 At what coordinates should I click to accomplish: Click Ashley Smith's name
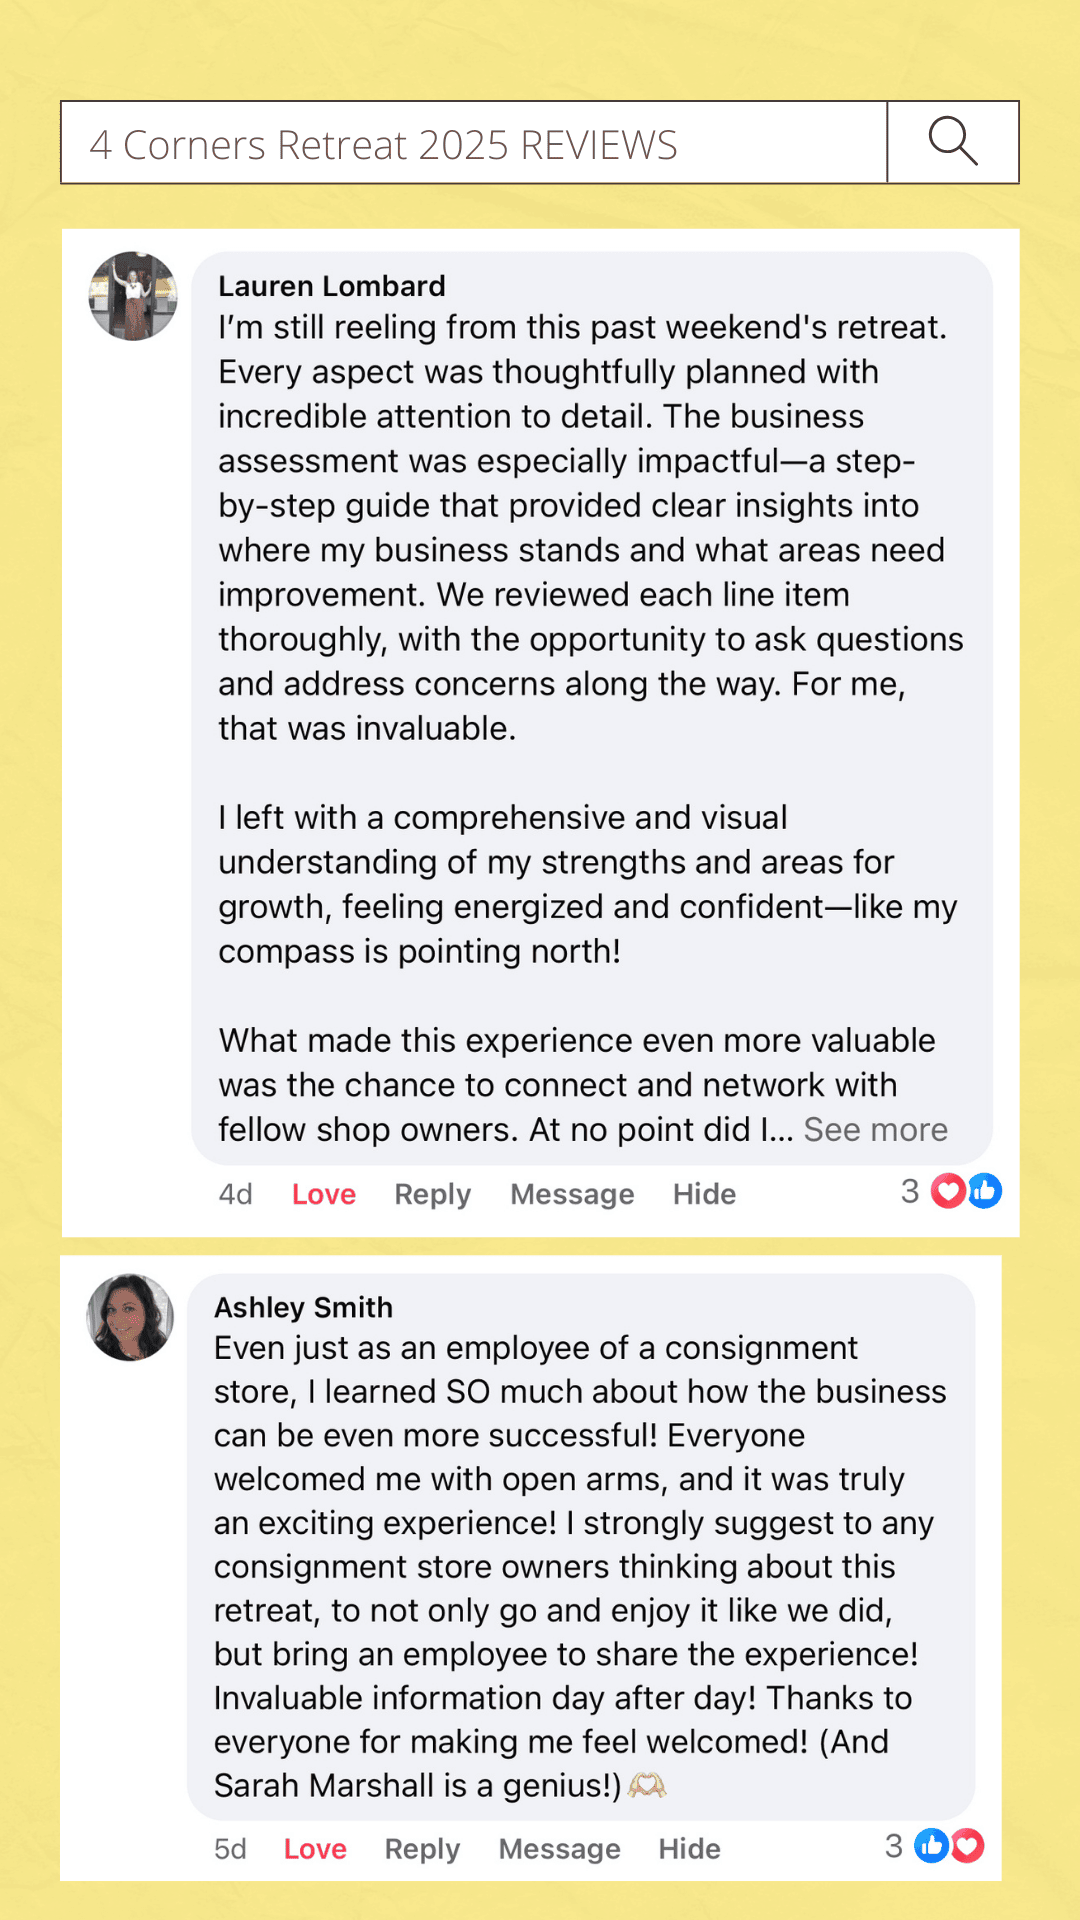point(303,1307)
